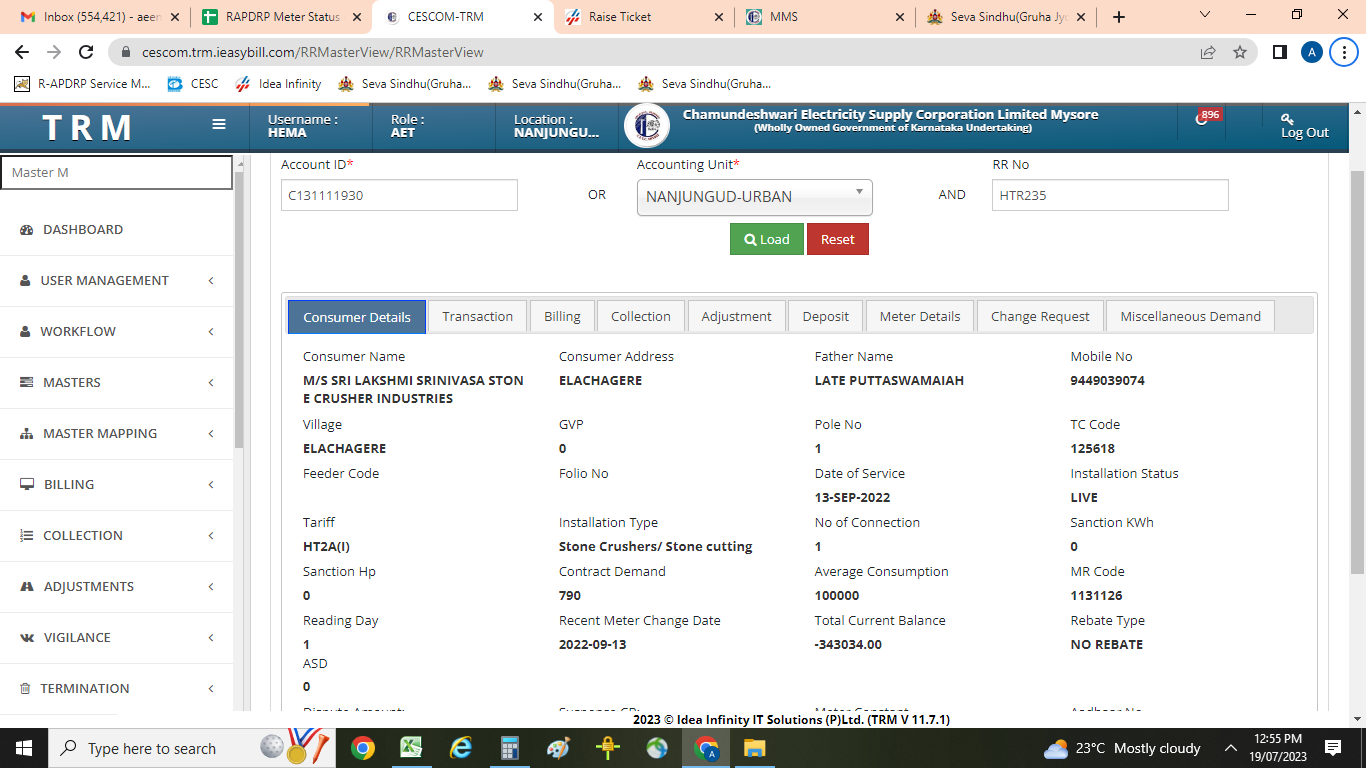The height and width of the screenshot is (768, 1366).
Task: Open the browser side panel icon
Action: coord(1279,52)
